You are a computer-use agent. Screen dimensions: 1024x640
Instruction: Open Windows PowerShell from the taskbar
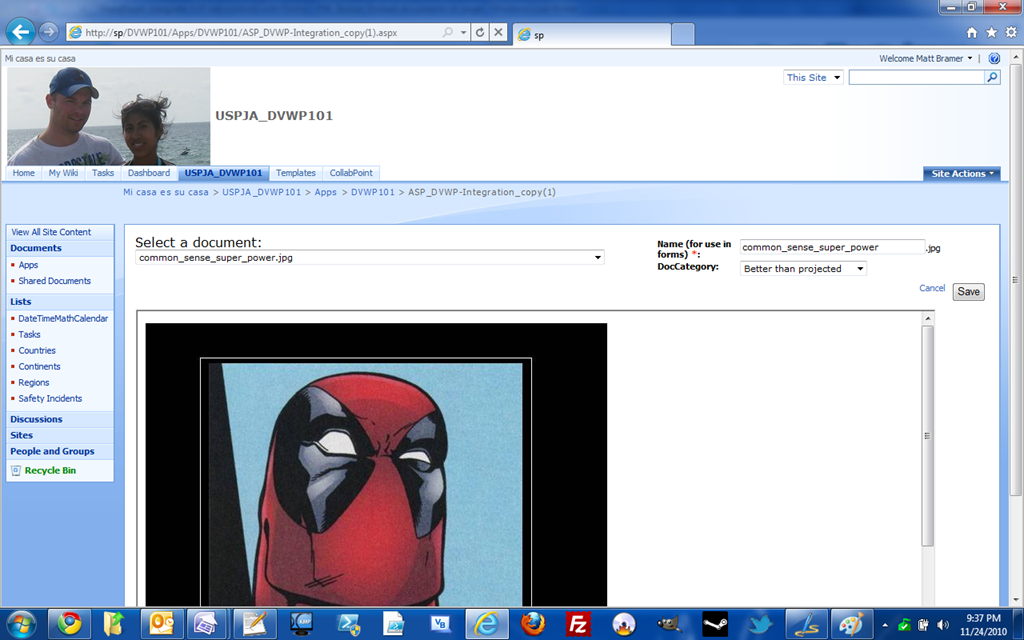[347, 624]
